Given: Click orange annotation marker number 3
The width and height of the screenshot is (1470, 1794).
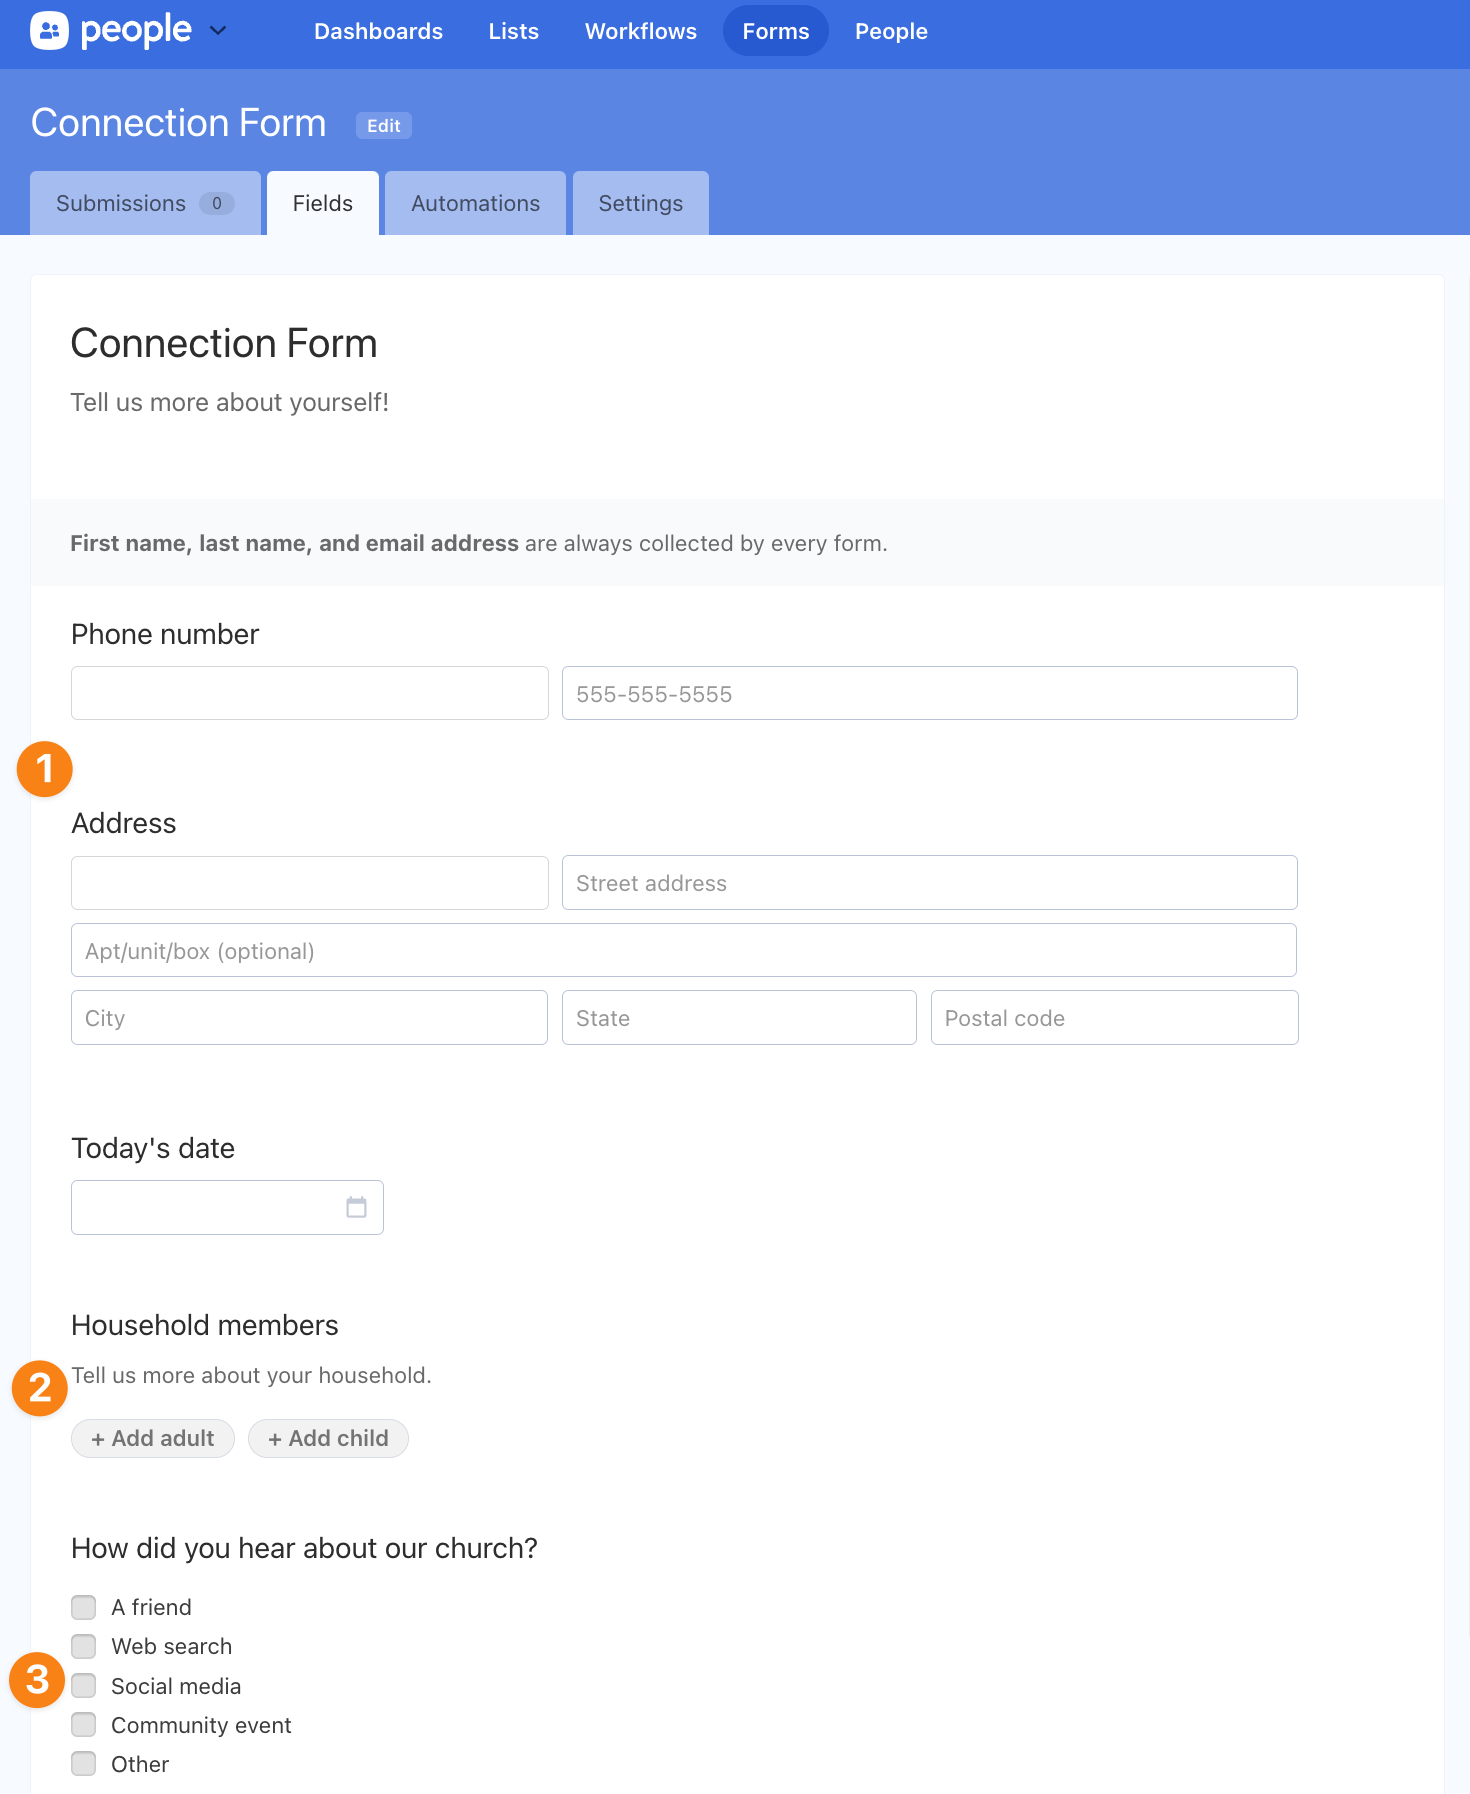Looking at the screenshot, I should click(x=37, y=1679).
